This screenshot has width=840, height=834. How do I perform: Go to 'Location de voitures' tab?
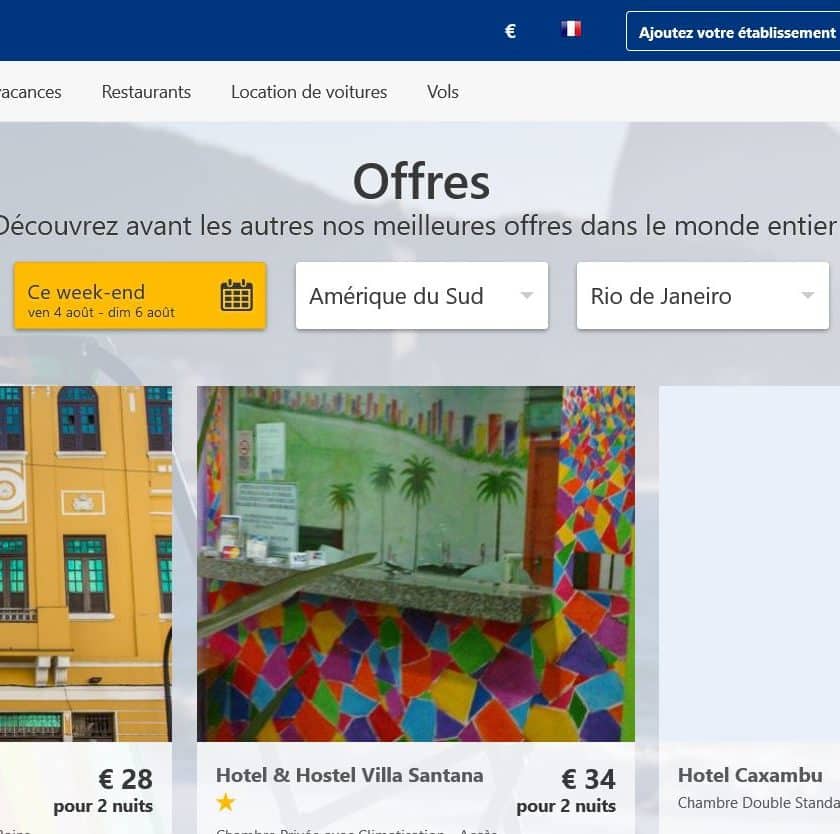point(309,92)
